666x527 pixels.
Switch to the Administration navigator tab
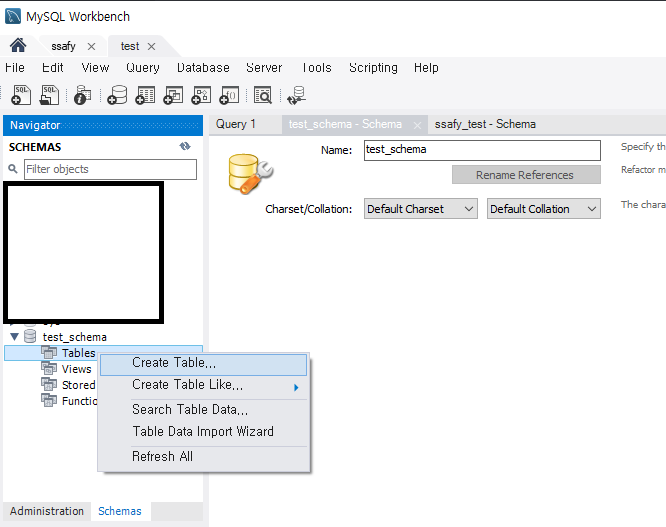(x=47, y=511)
